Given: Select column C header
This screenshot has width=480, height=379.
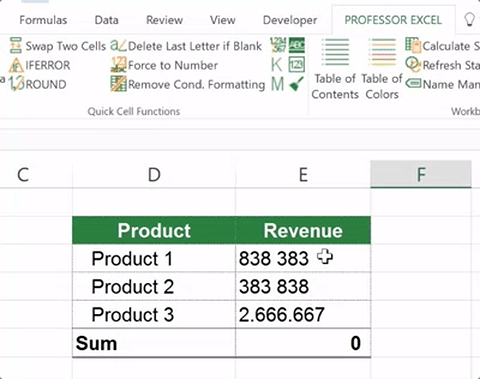Looking at the screenshot, I should point(36,174).
